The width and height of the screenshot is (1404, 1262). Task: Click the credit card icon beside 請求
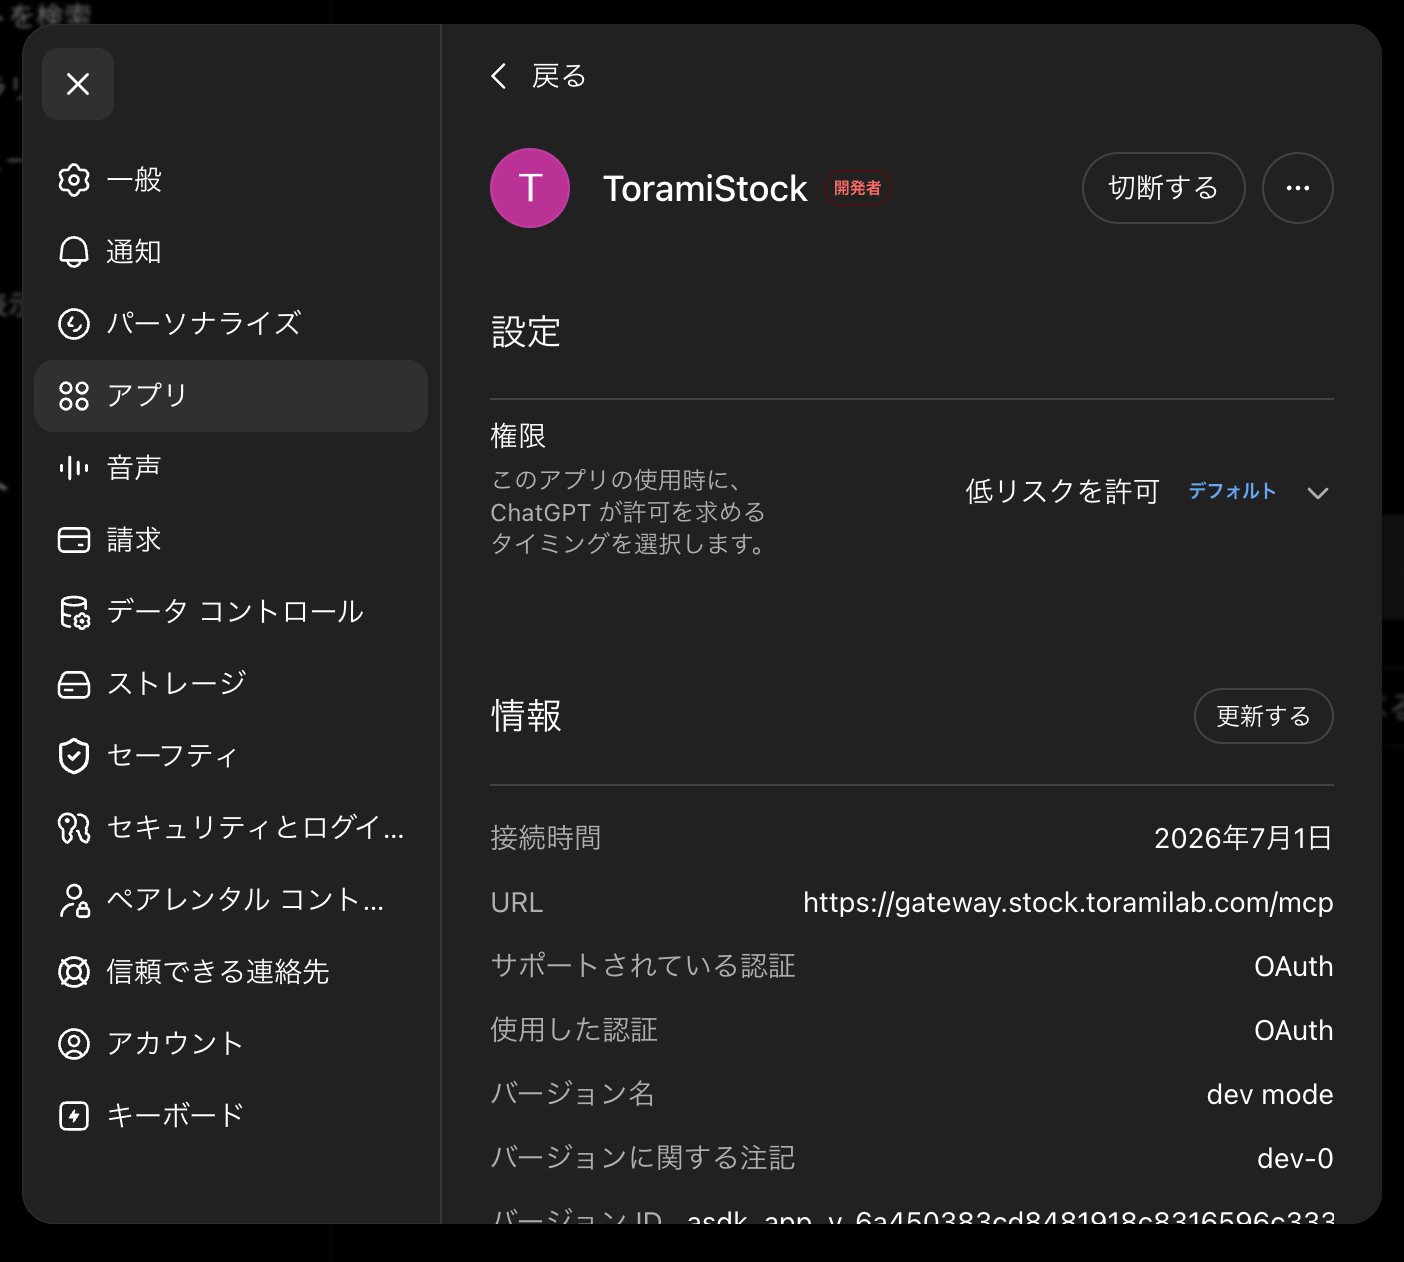click(74, 540)
